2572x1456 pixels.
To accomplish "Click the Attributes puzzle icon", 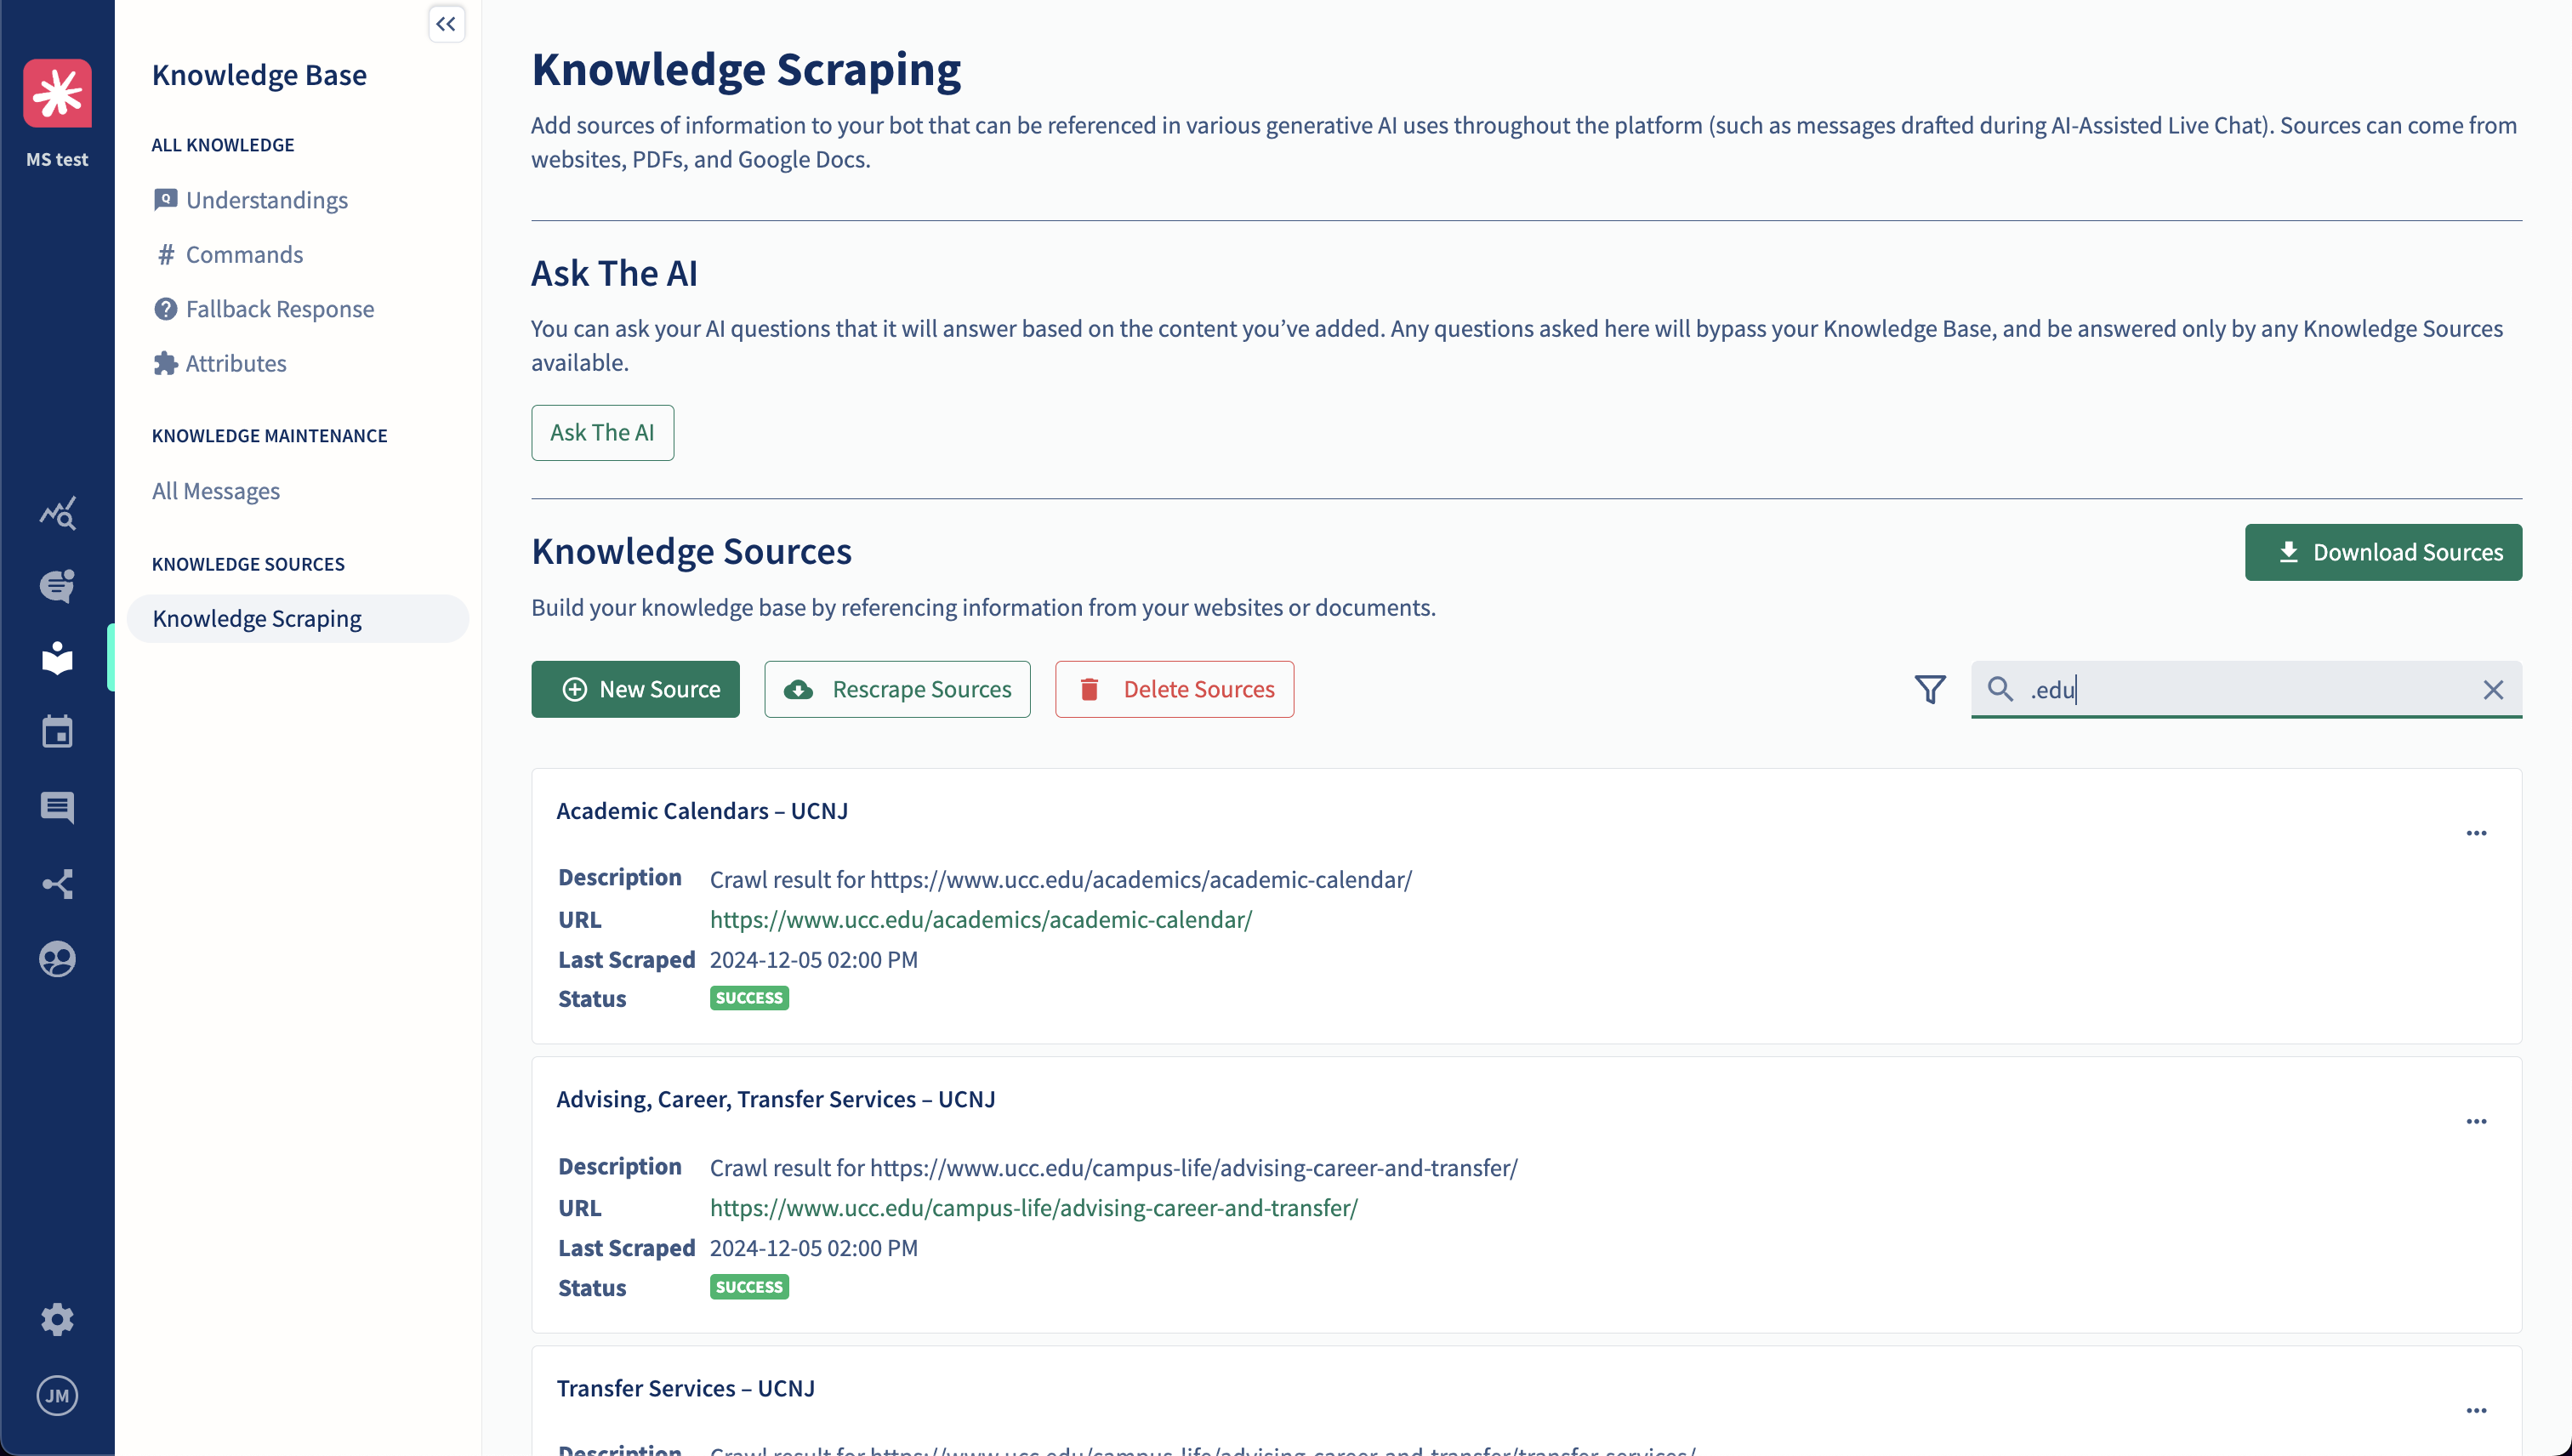I will 165,363.
